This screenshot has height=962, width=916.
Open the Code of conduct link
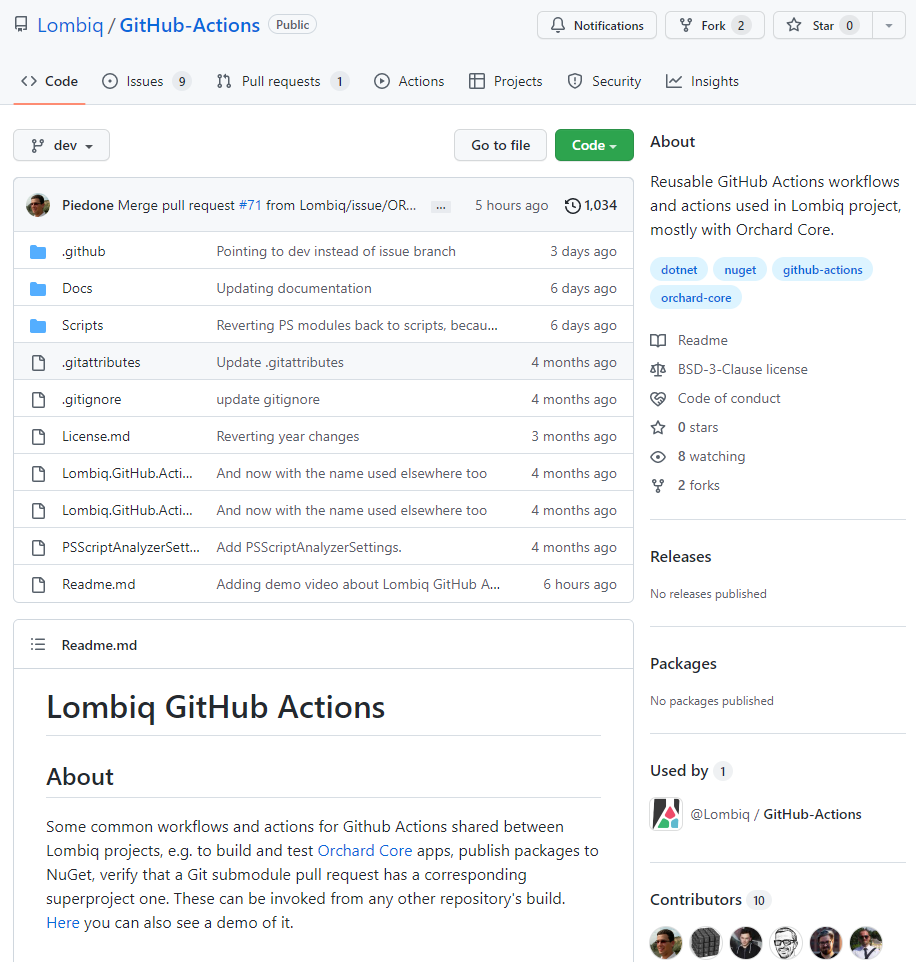729,398
